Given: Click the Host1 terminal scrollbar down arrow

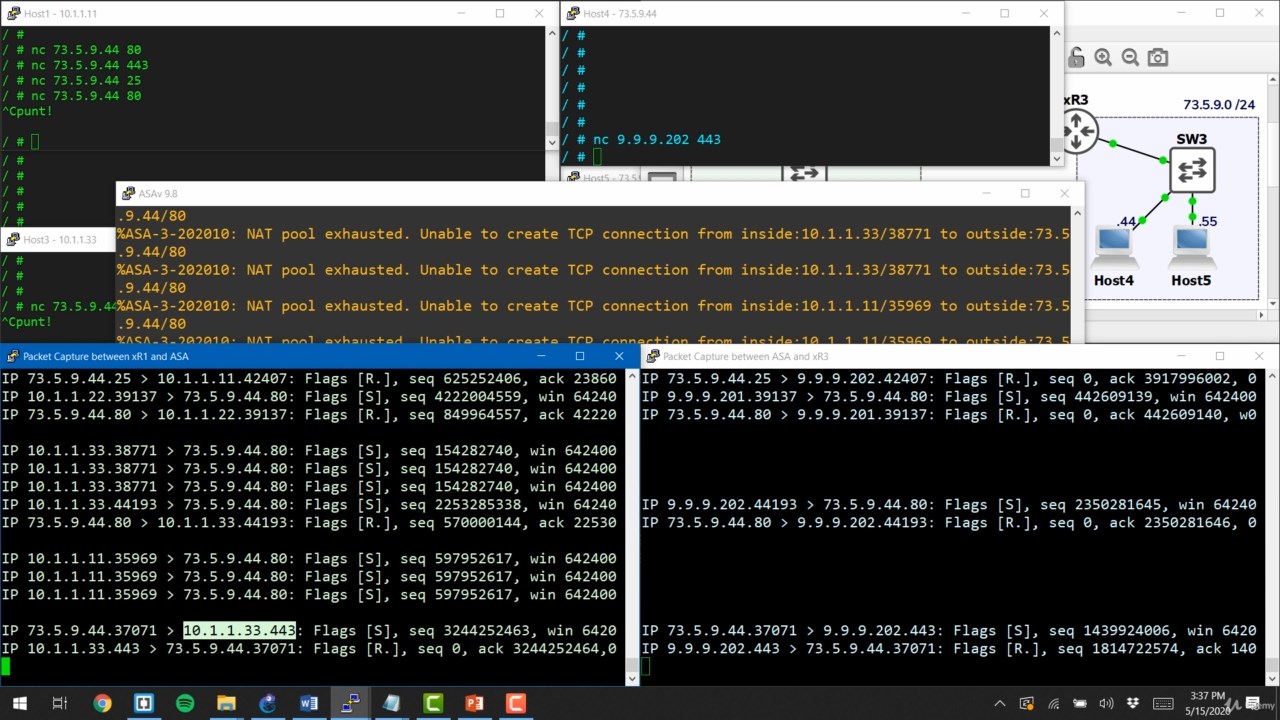Looking at the screenshot, I should [x=551, y=143].
